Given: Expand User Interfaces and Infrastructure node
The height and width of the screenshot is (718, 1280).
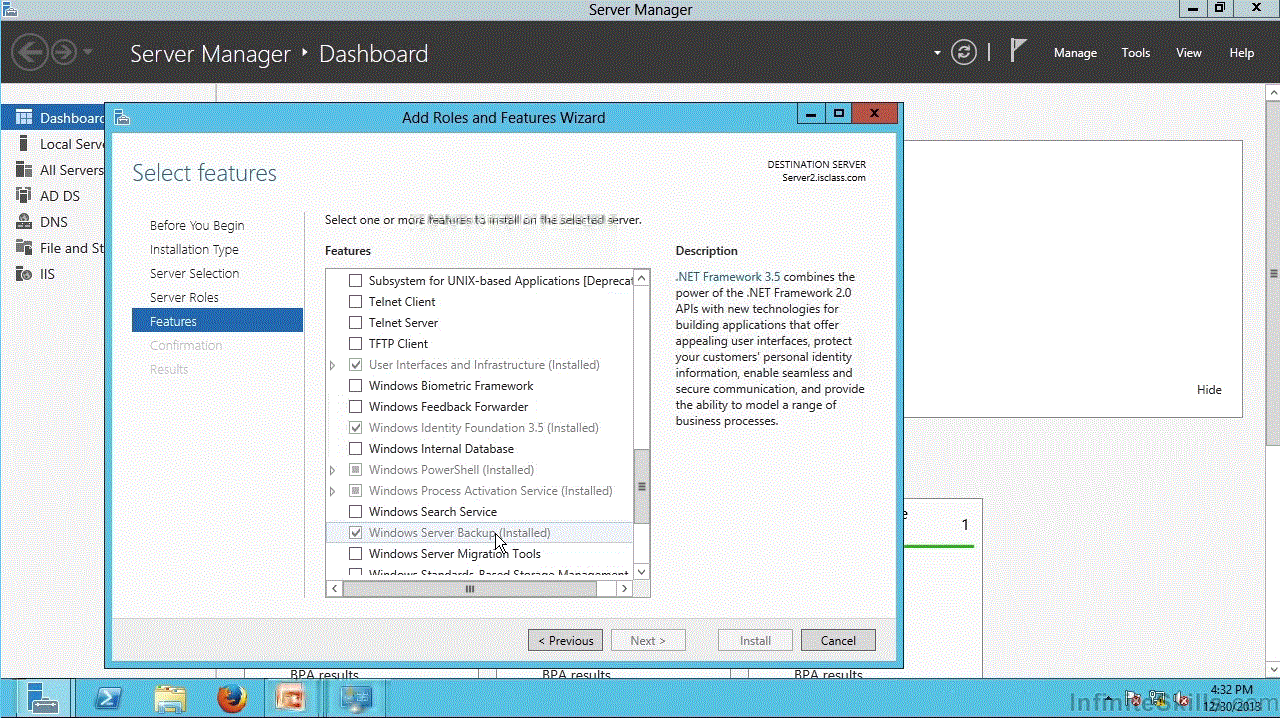Looking at the screenshot, I should [333, 365].
